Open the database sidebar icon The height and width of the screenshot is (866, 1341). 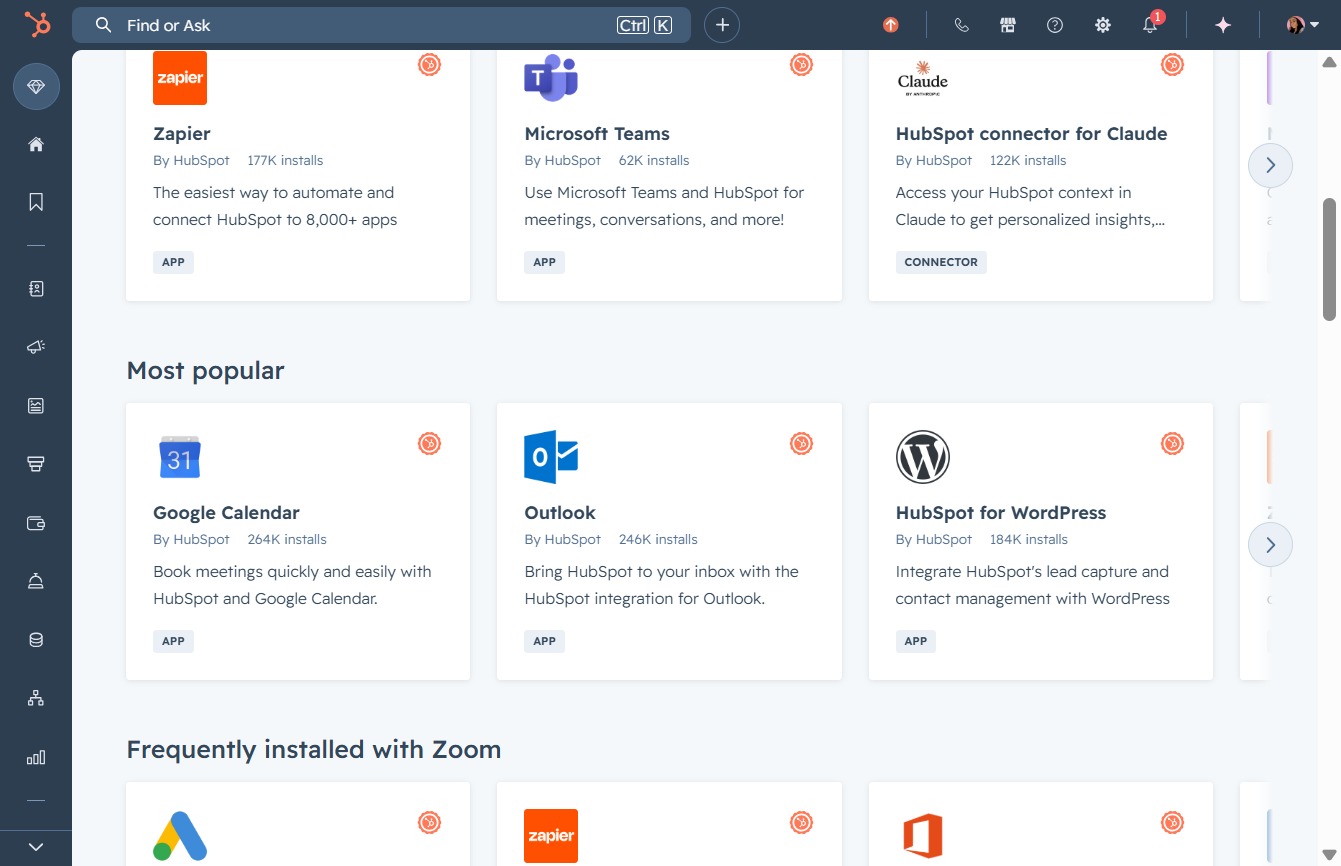click(36, 640)
